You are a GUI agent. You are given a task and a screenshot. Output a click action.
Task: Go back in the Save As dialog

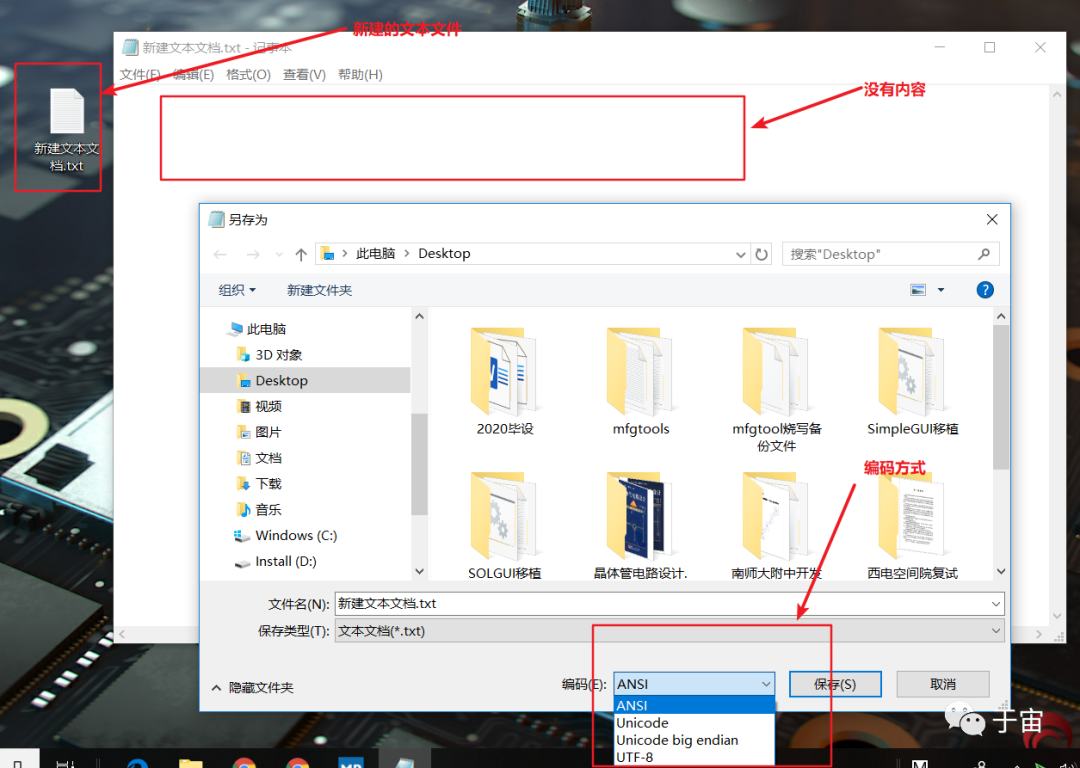coord(220,254)
